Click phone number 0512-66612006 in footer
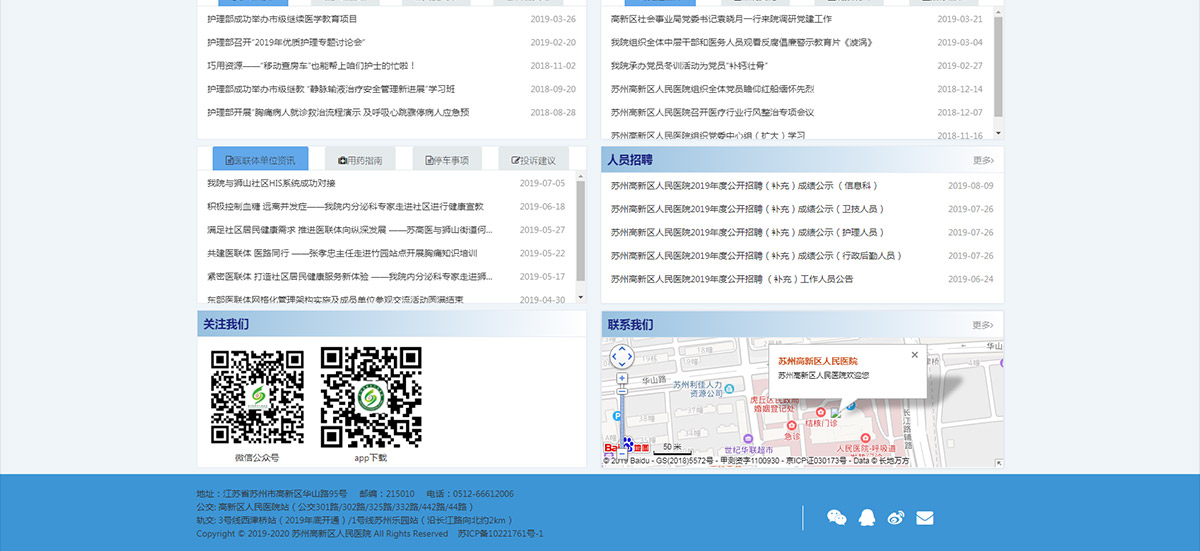This screenshot has height=551, width=1200. pos(484,494)
